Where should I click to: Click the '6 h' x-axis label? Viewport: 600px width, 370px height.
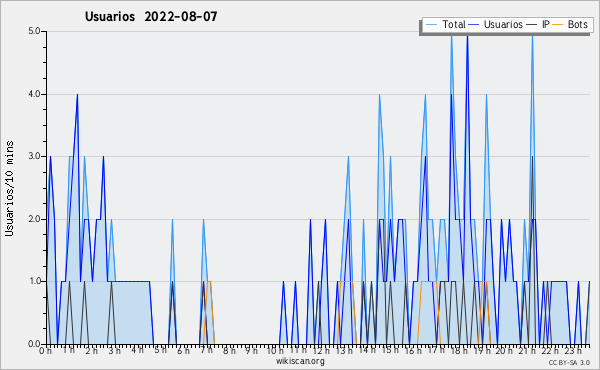[x=183, y=351]
